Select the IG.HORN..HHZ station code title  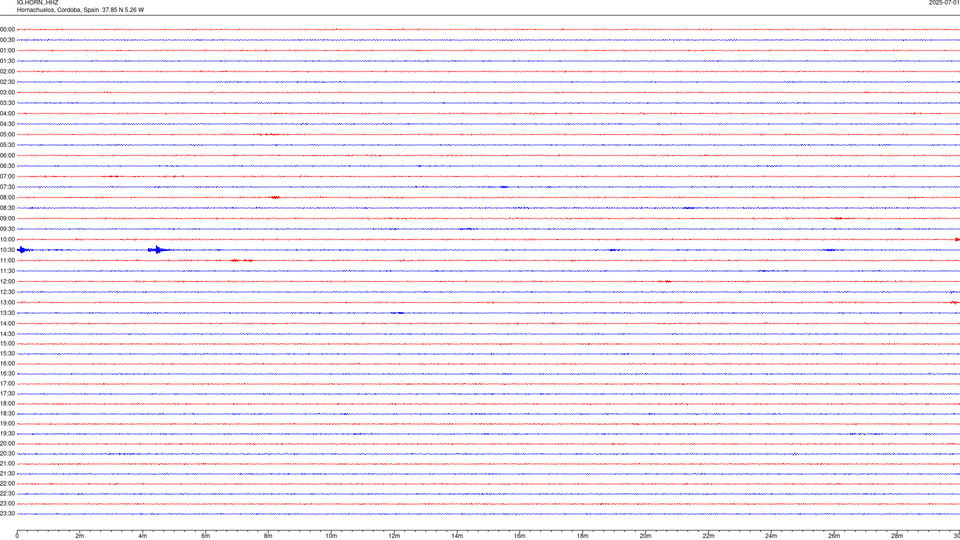[x=37, y=2]
